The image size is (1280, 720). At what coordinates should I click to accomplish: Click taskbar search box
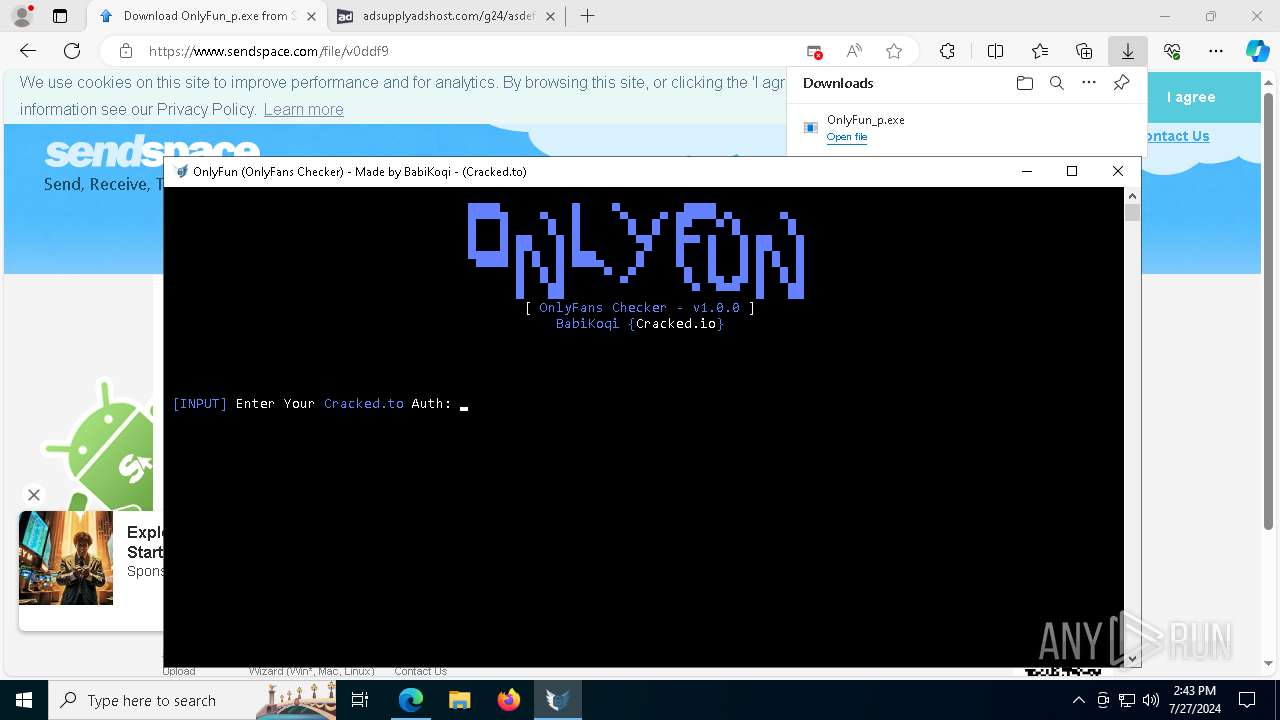tap(192, 700)
